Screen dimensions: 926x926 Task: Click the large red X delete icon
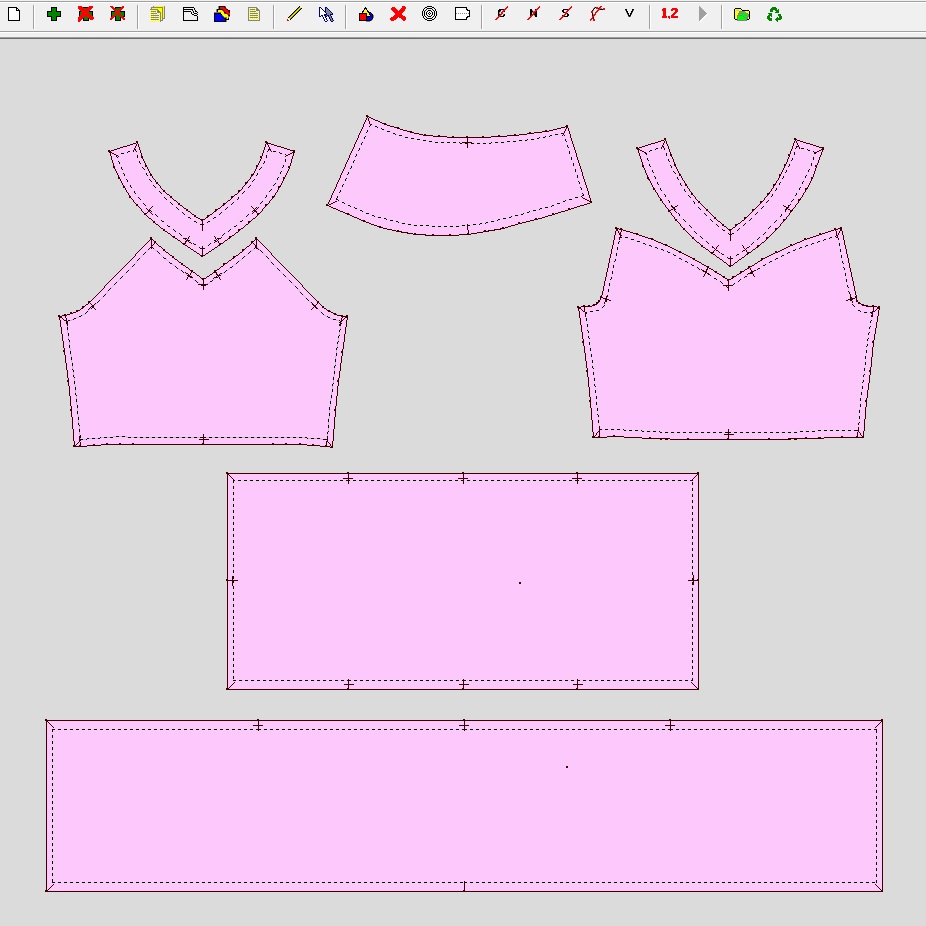click(398, 14)
